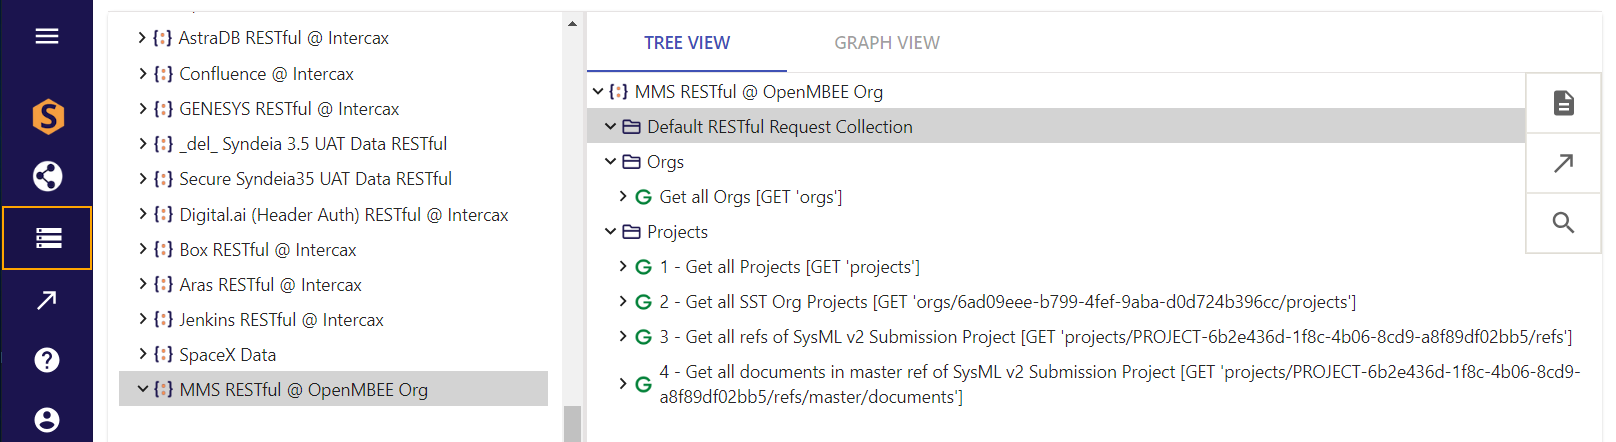Select the SpaceX Data repository
This screenshot has width=1616, height=442.
[227, 355]
